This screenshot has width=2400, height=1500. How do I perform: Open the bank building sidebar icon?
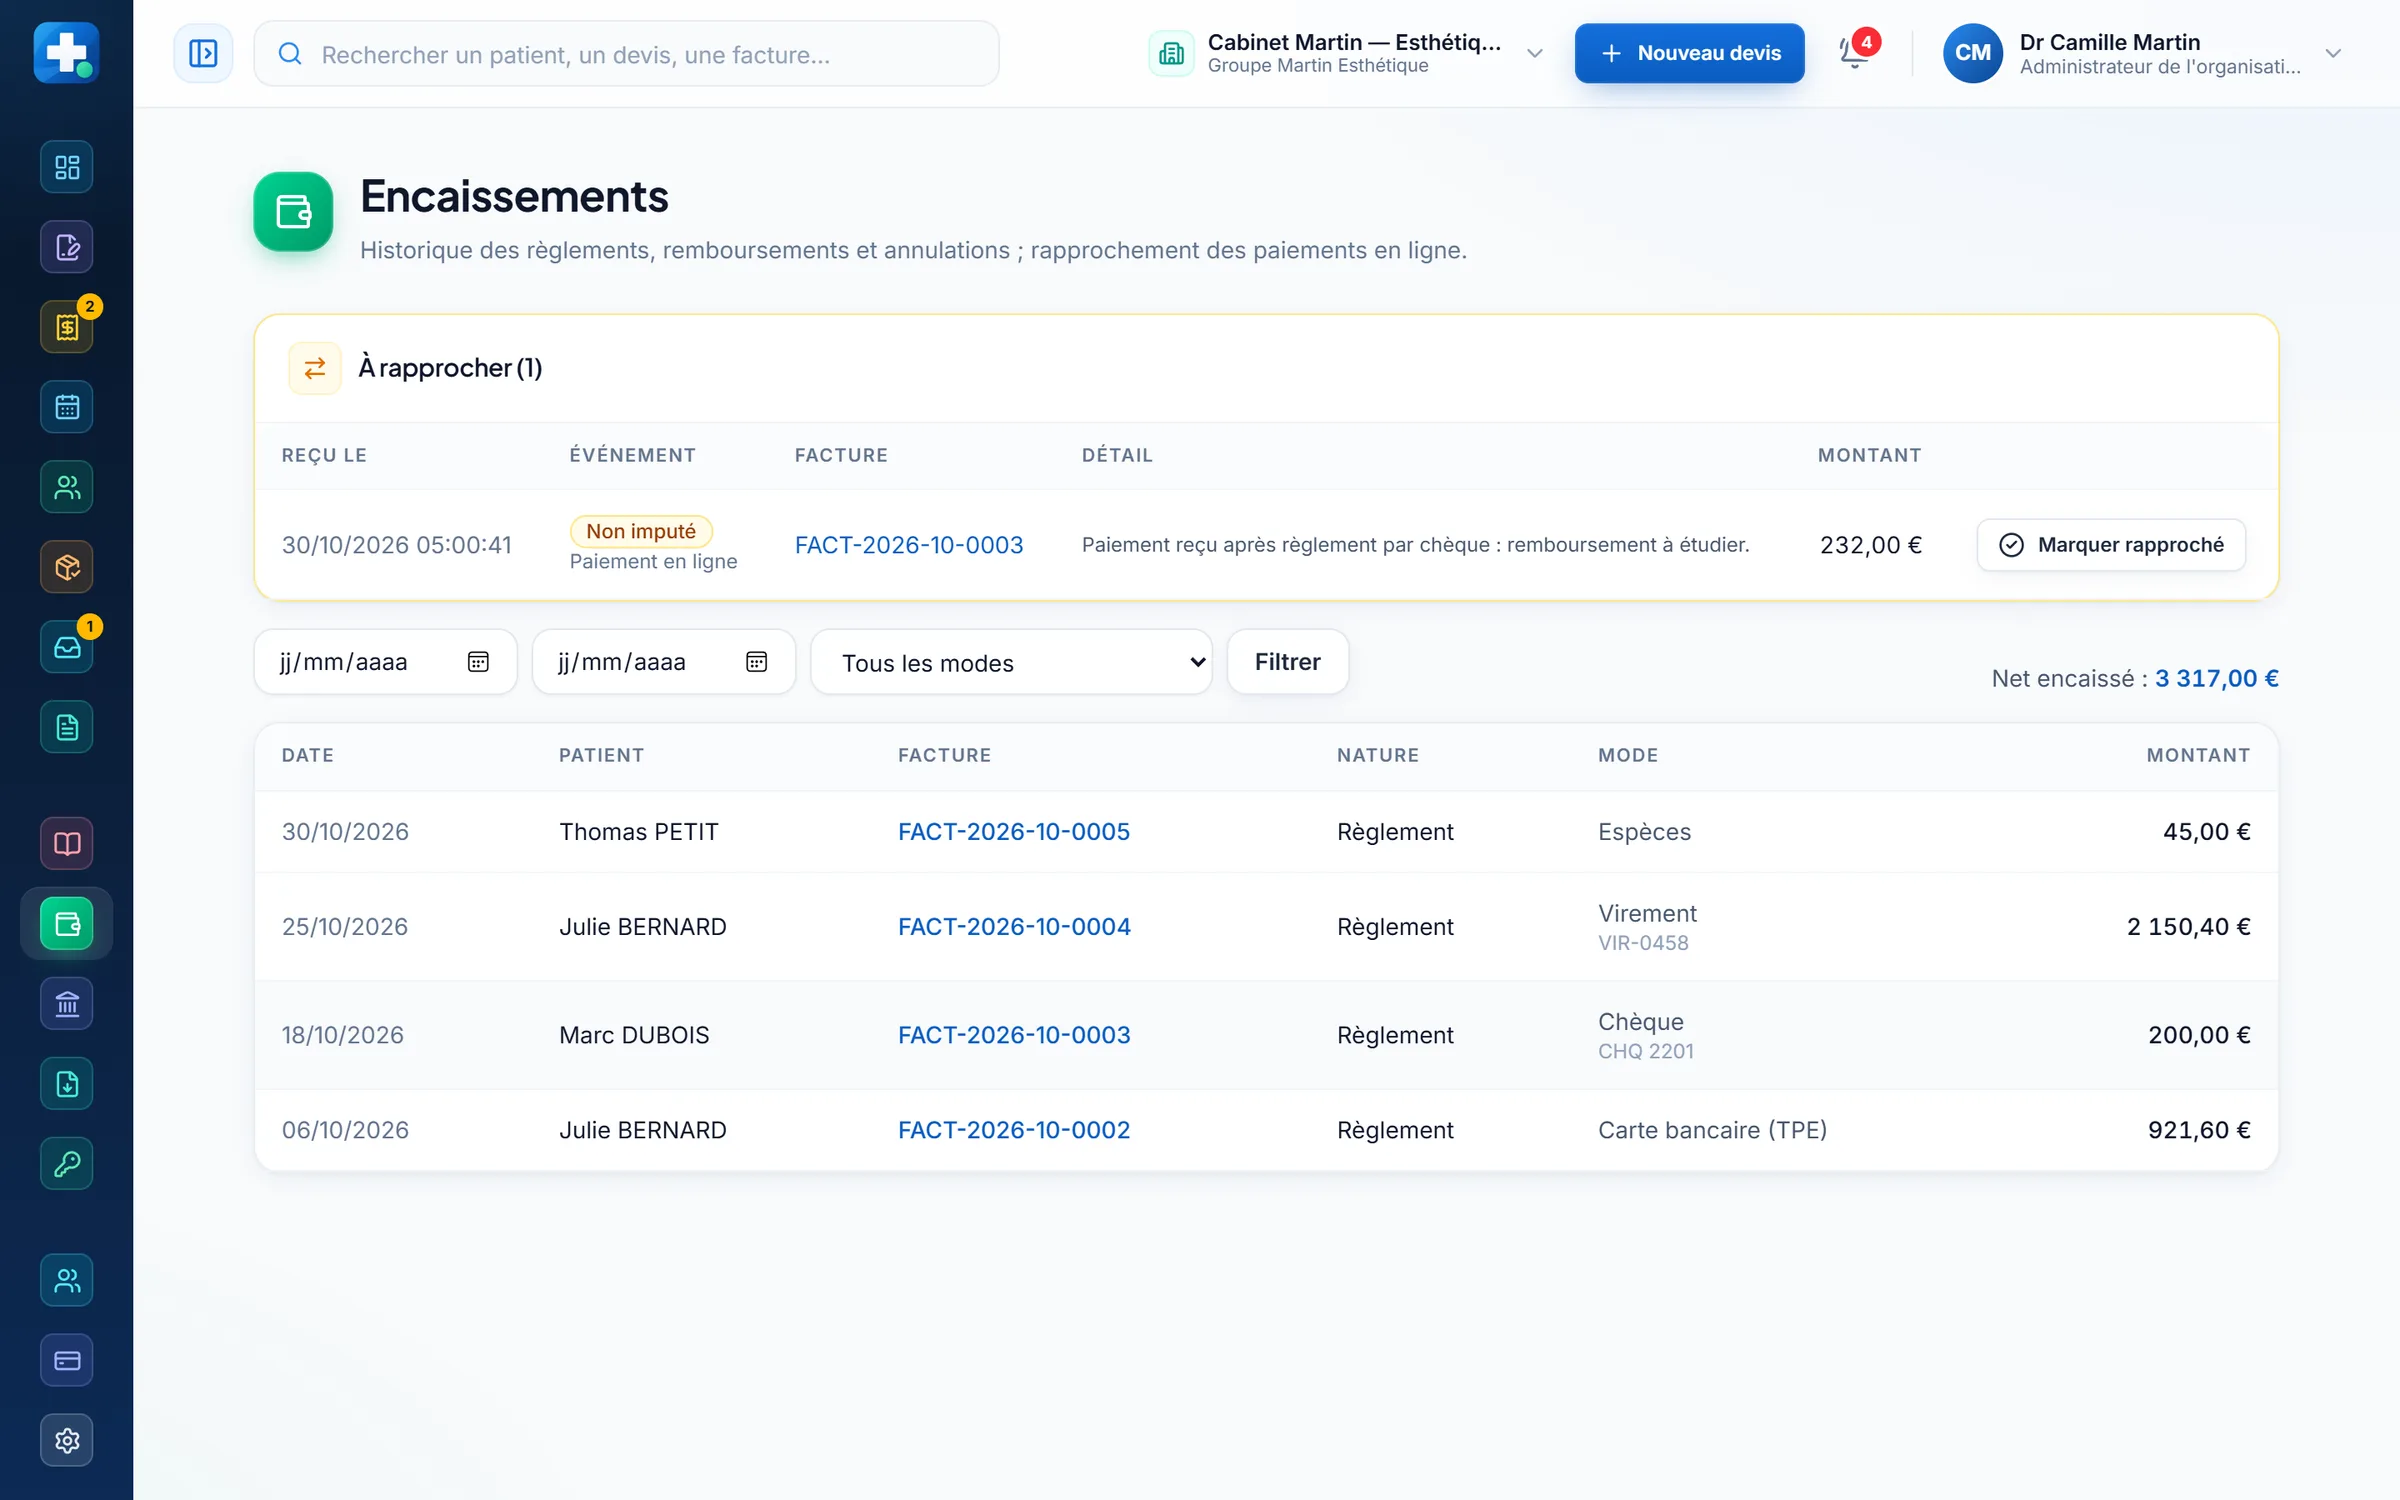click(x=67, y=1004)
